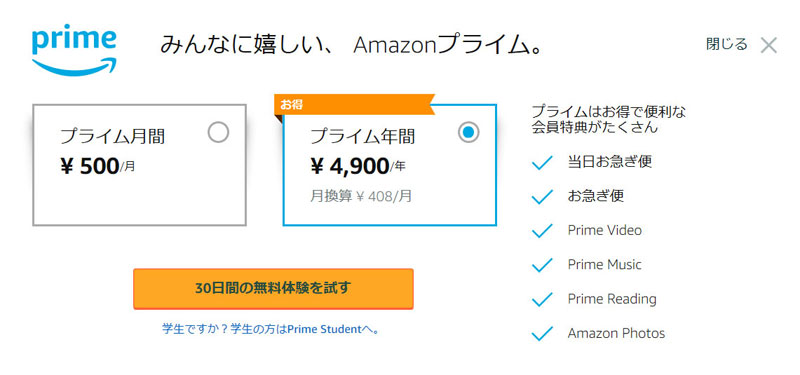Click the 閉じる text link
Viewport: 800px width, 375px height.
click(727, 44)
